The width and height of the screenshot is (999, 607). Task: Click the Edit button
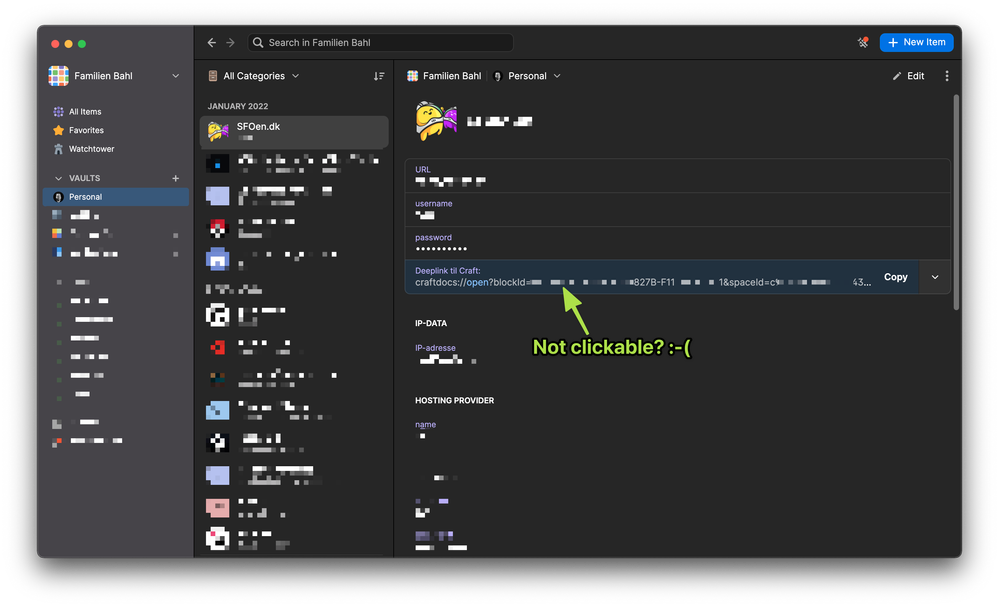[x=908, y=76]
